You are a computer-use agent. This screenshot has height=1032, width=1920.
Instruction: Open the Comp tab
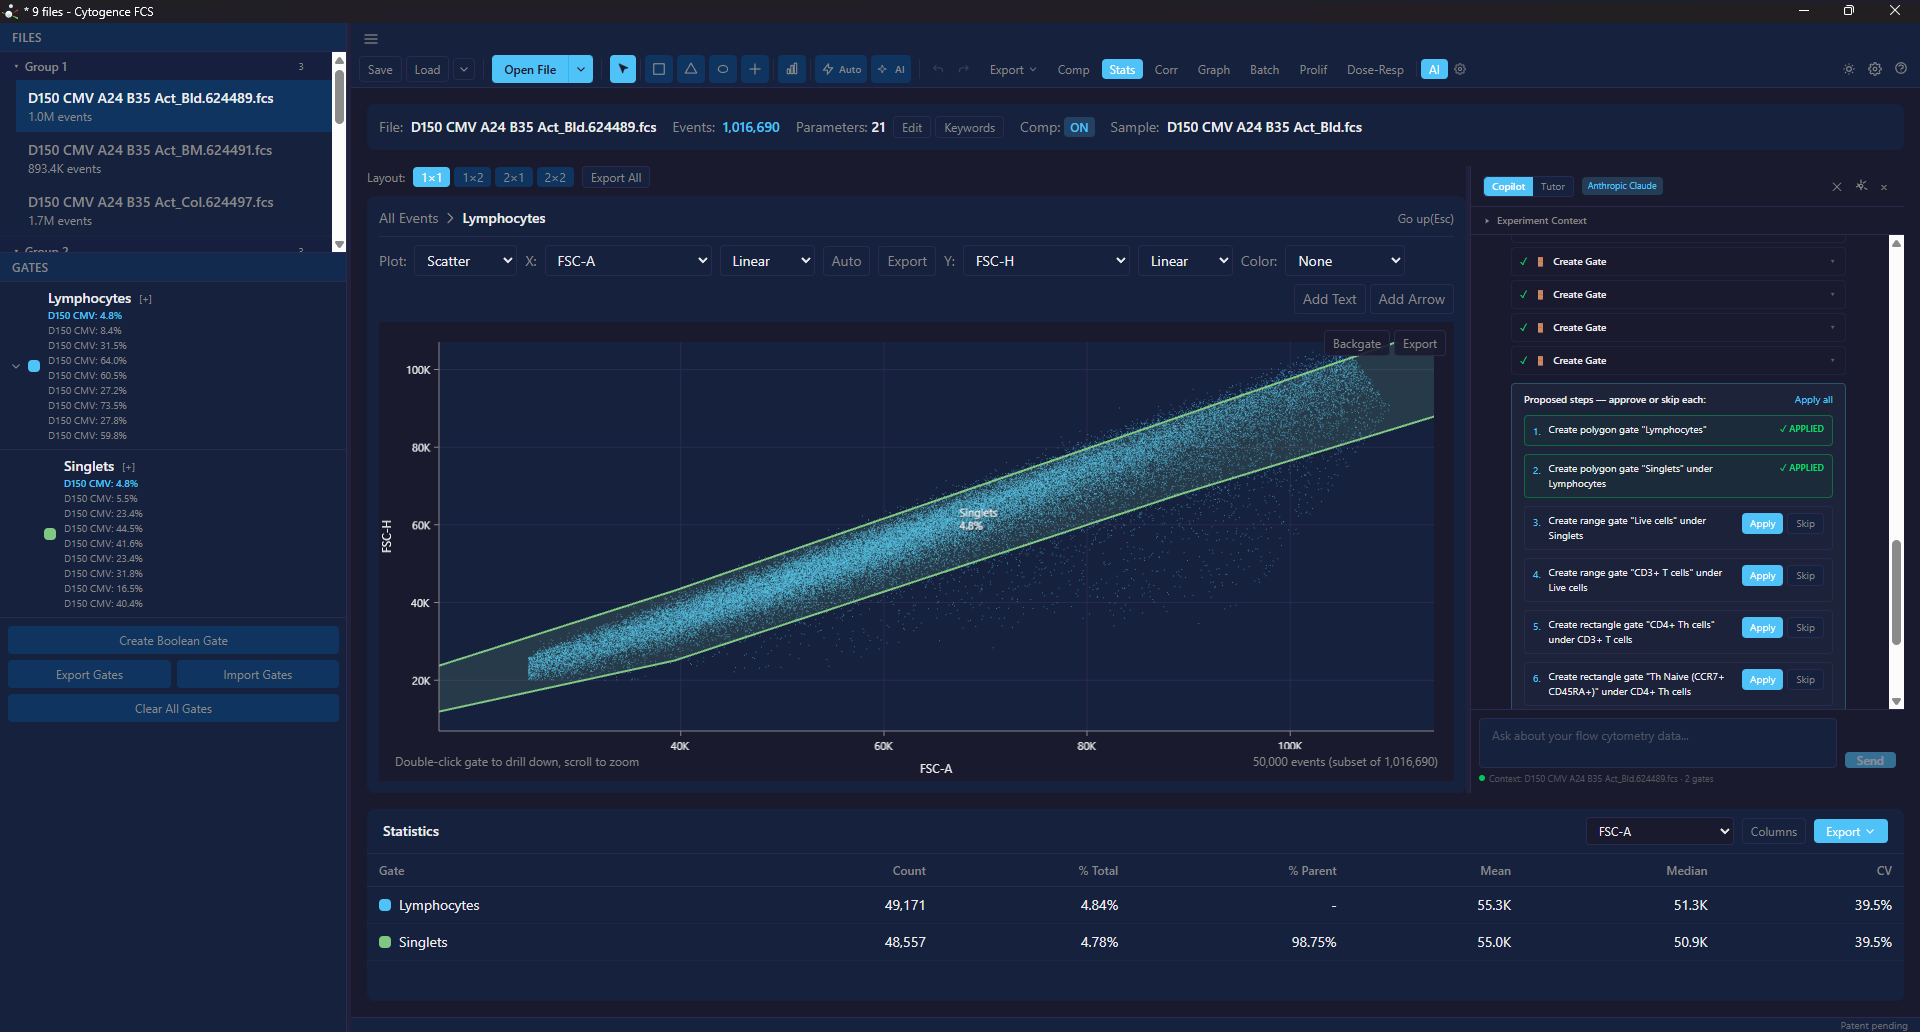(x=1073, y=69)
